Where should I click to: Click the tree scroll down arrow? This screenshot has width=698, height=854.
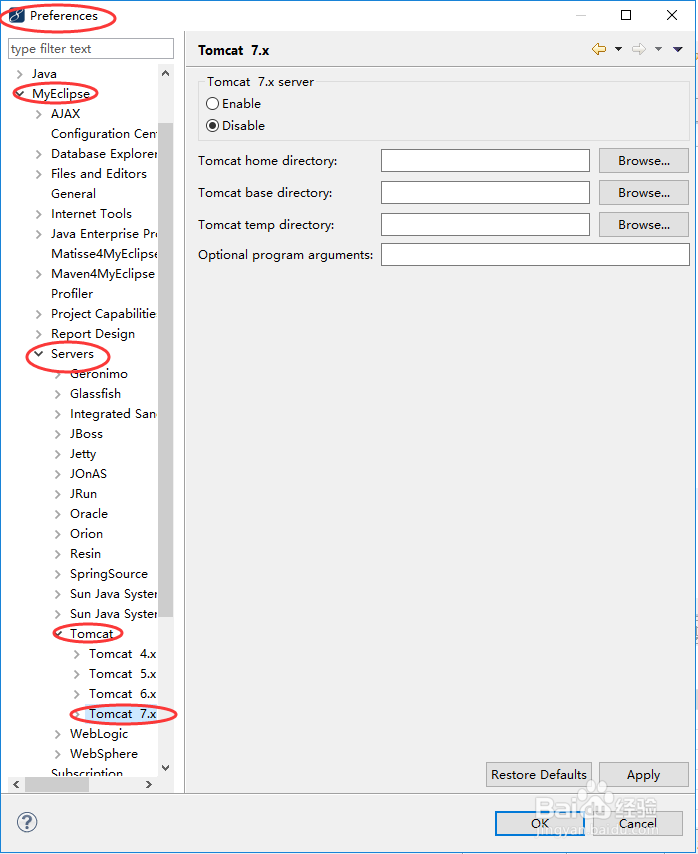pyautogui.click(x=166, y=768)
